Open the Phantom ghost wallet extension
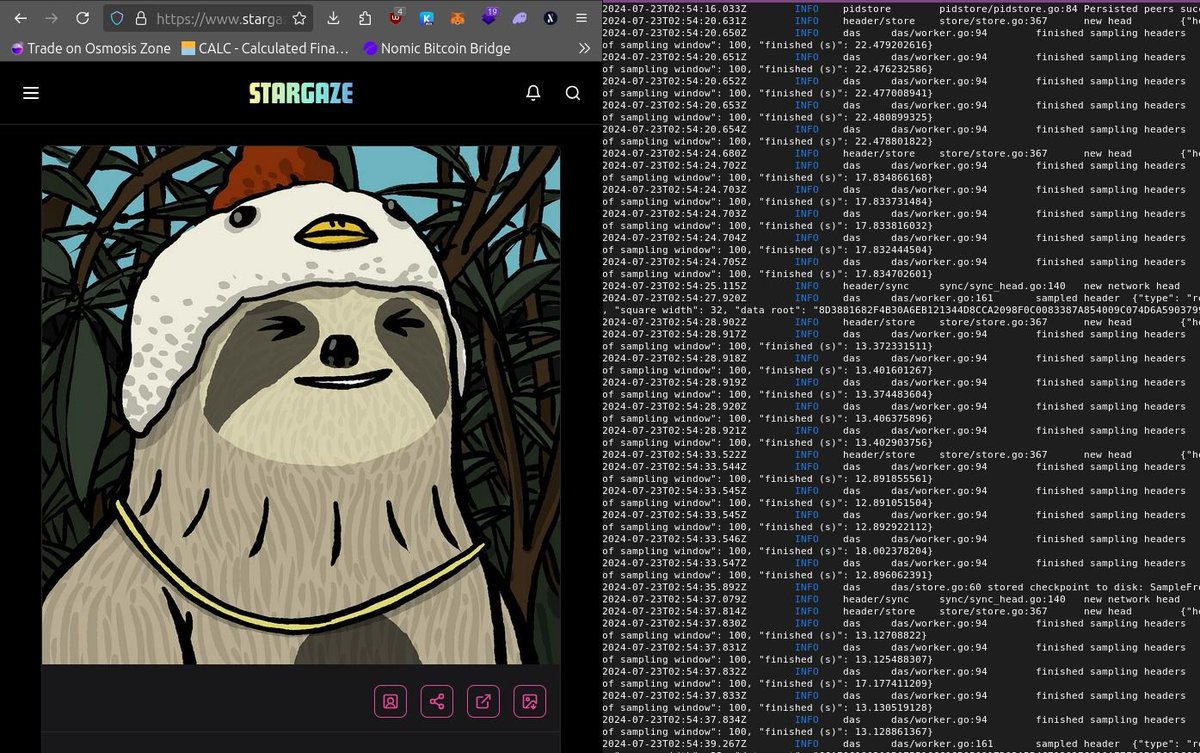The height and width of the screenshot is (753, 1200). [x=520, y=18]
